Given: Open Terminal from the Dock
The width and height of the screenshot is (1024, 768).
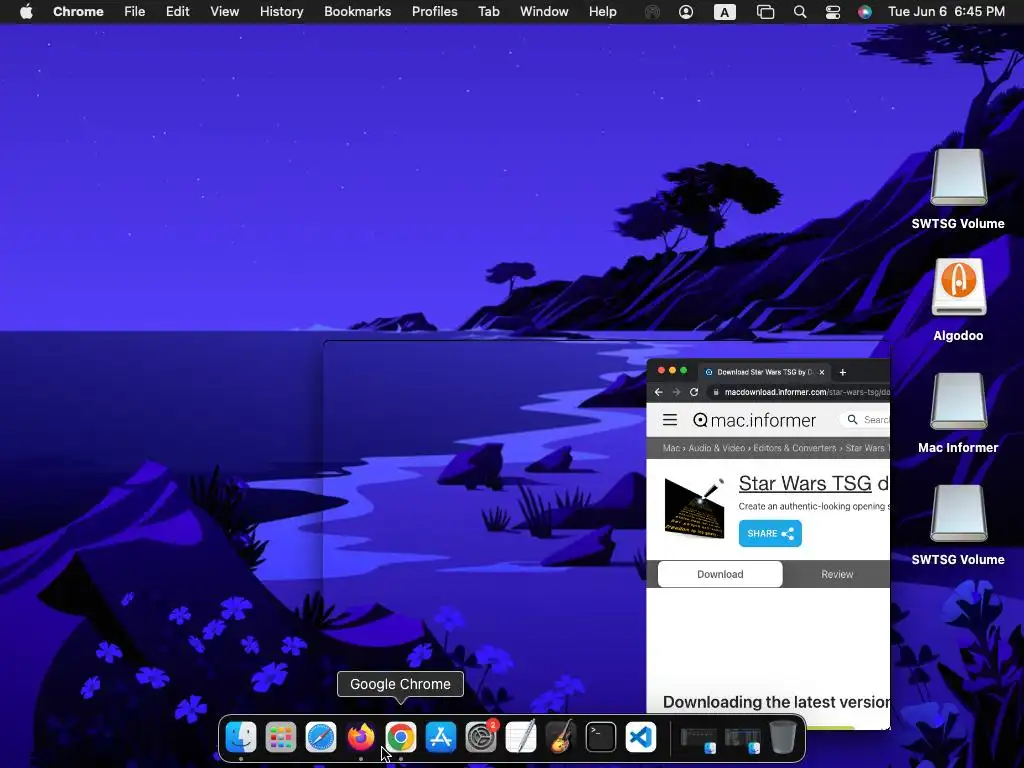Looking at the screenshot, I should click(x=600, y=737).
